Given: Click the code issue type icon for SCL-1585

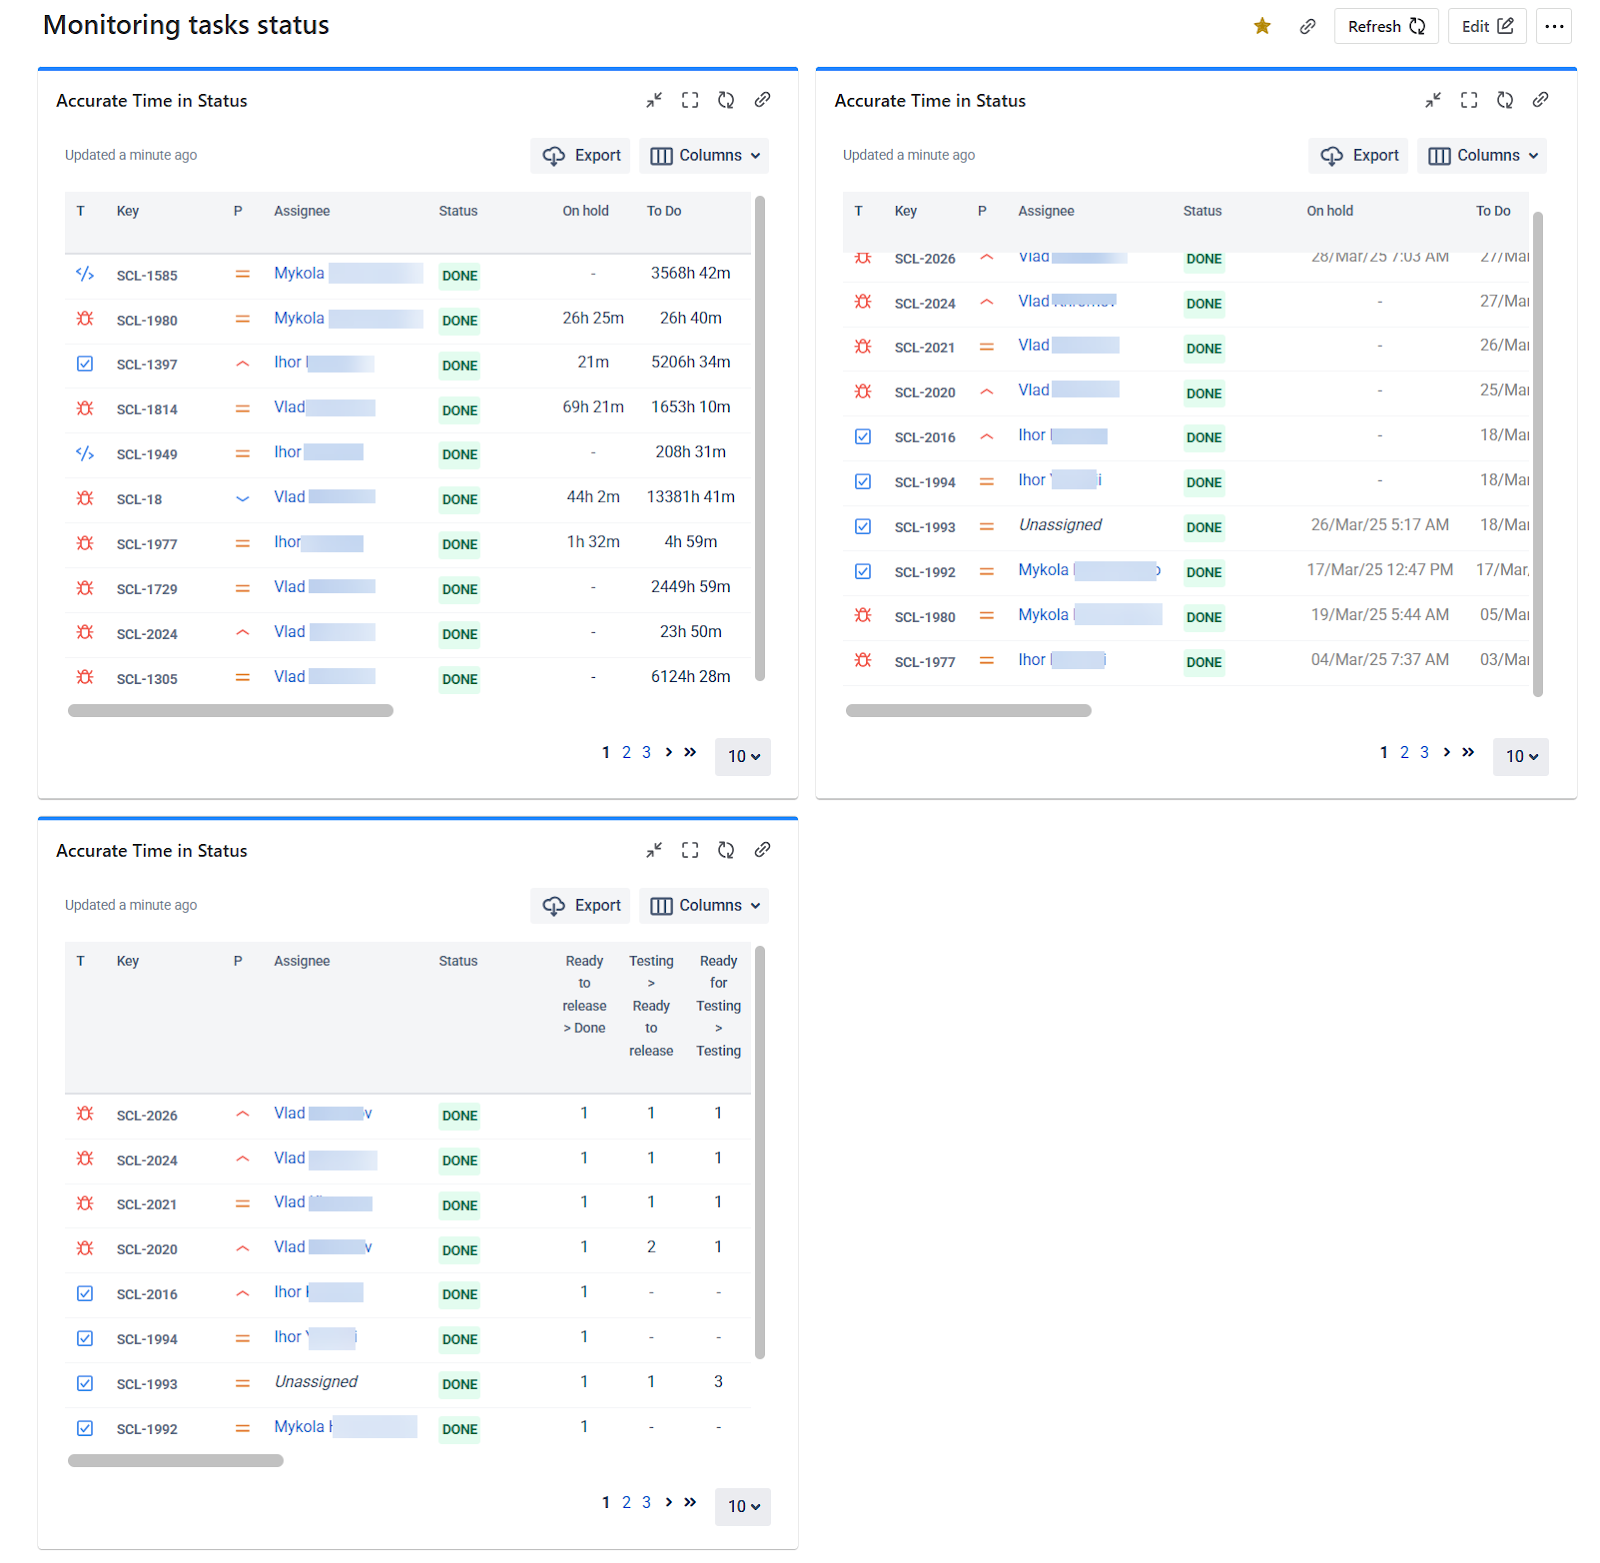Looking at the screenshot, I should pyautogui.click(x=85, y=274).
